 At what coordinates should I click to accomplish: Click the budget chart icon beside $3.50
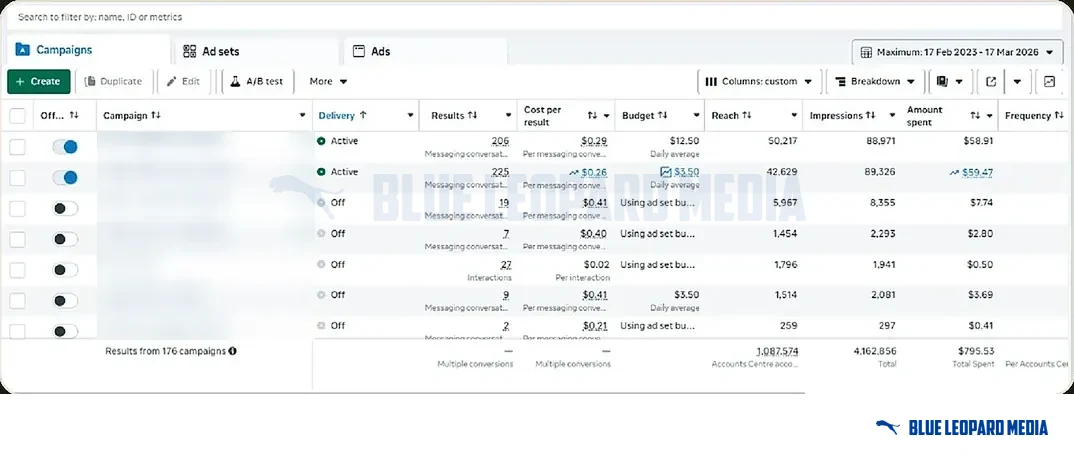click(x=666, y=172)
